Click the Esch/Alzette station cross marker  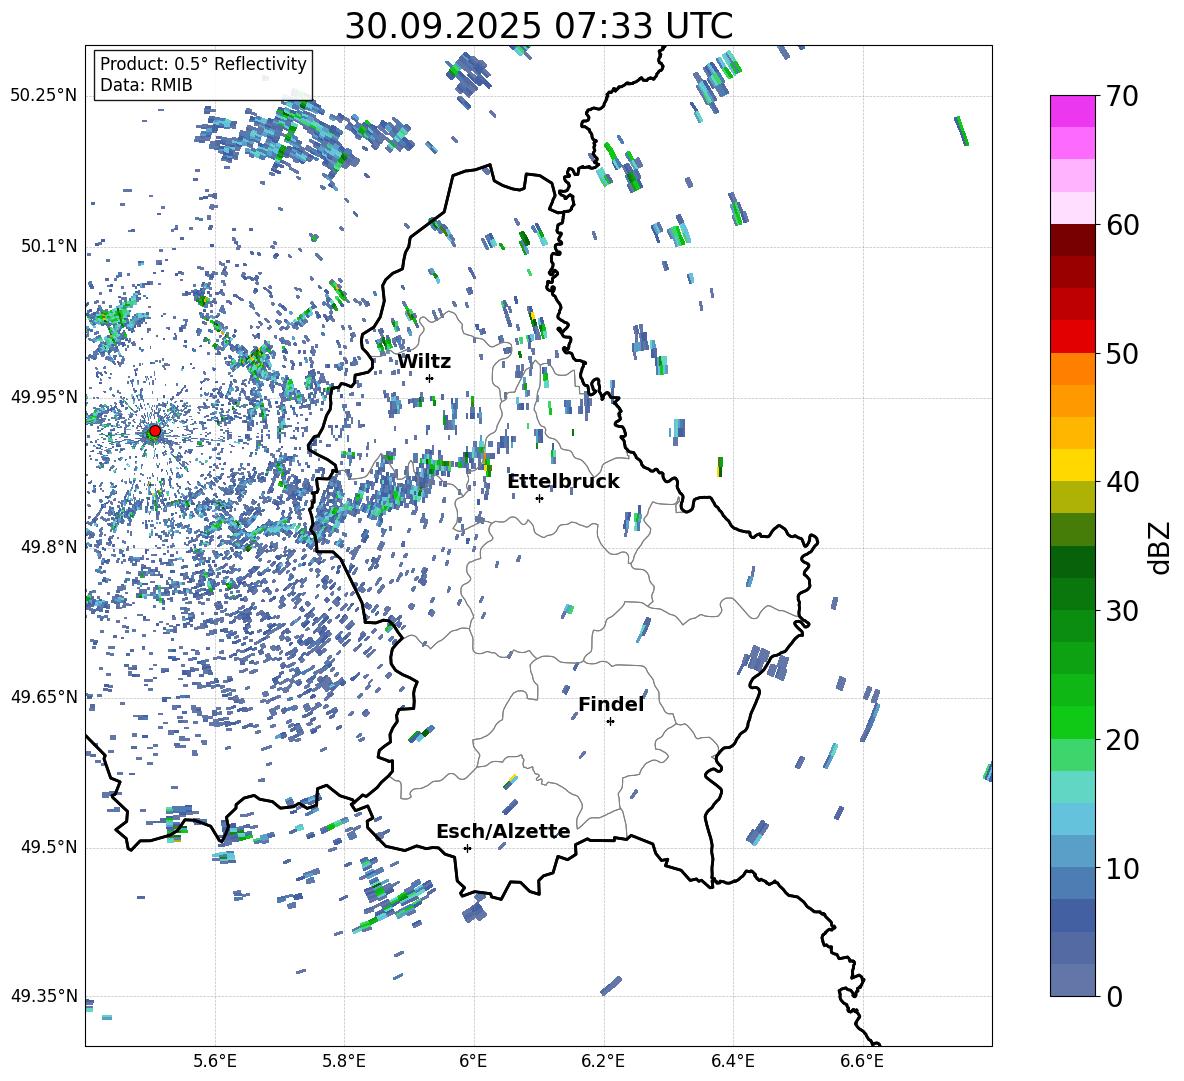pyautogui.click(x=467, y=848)
